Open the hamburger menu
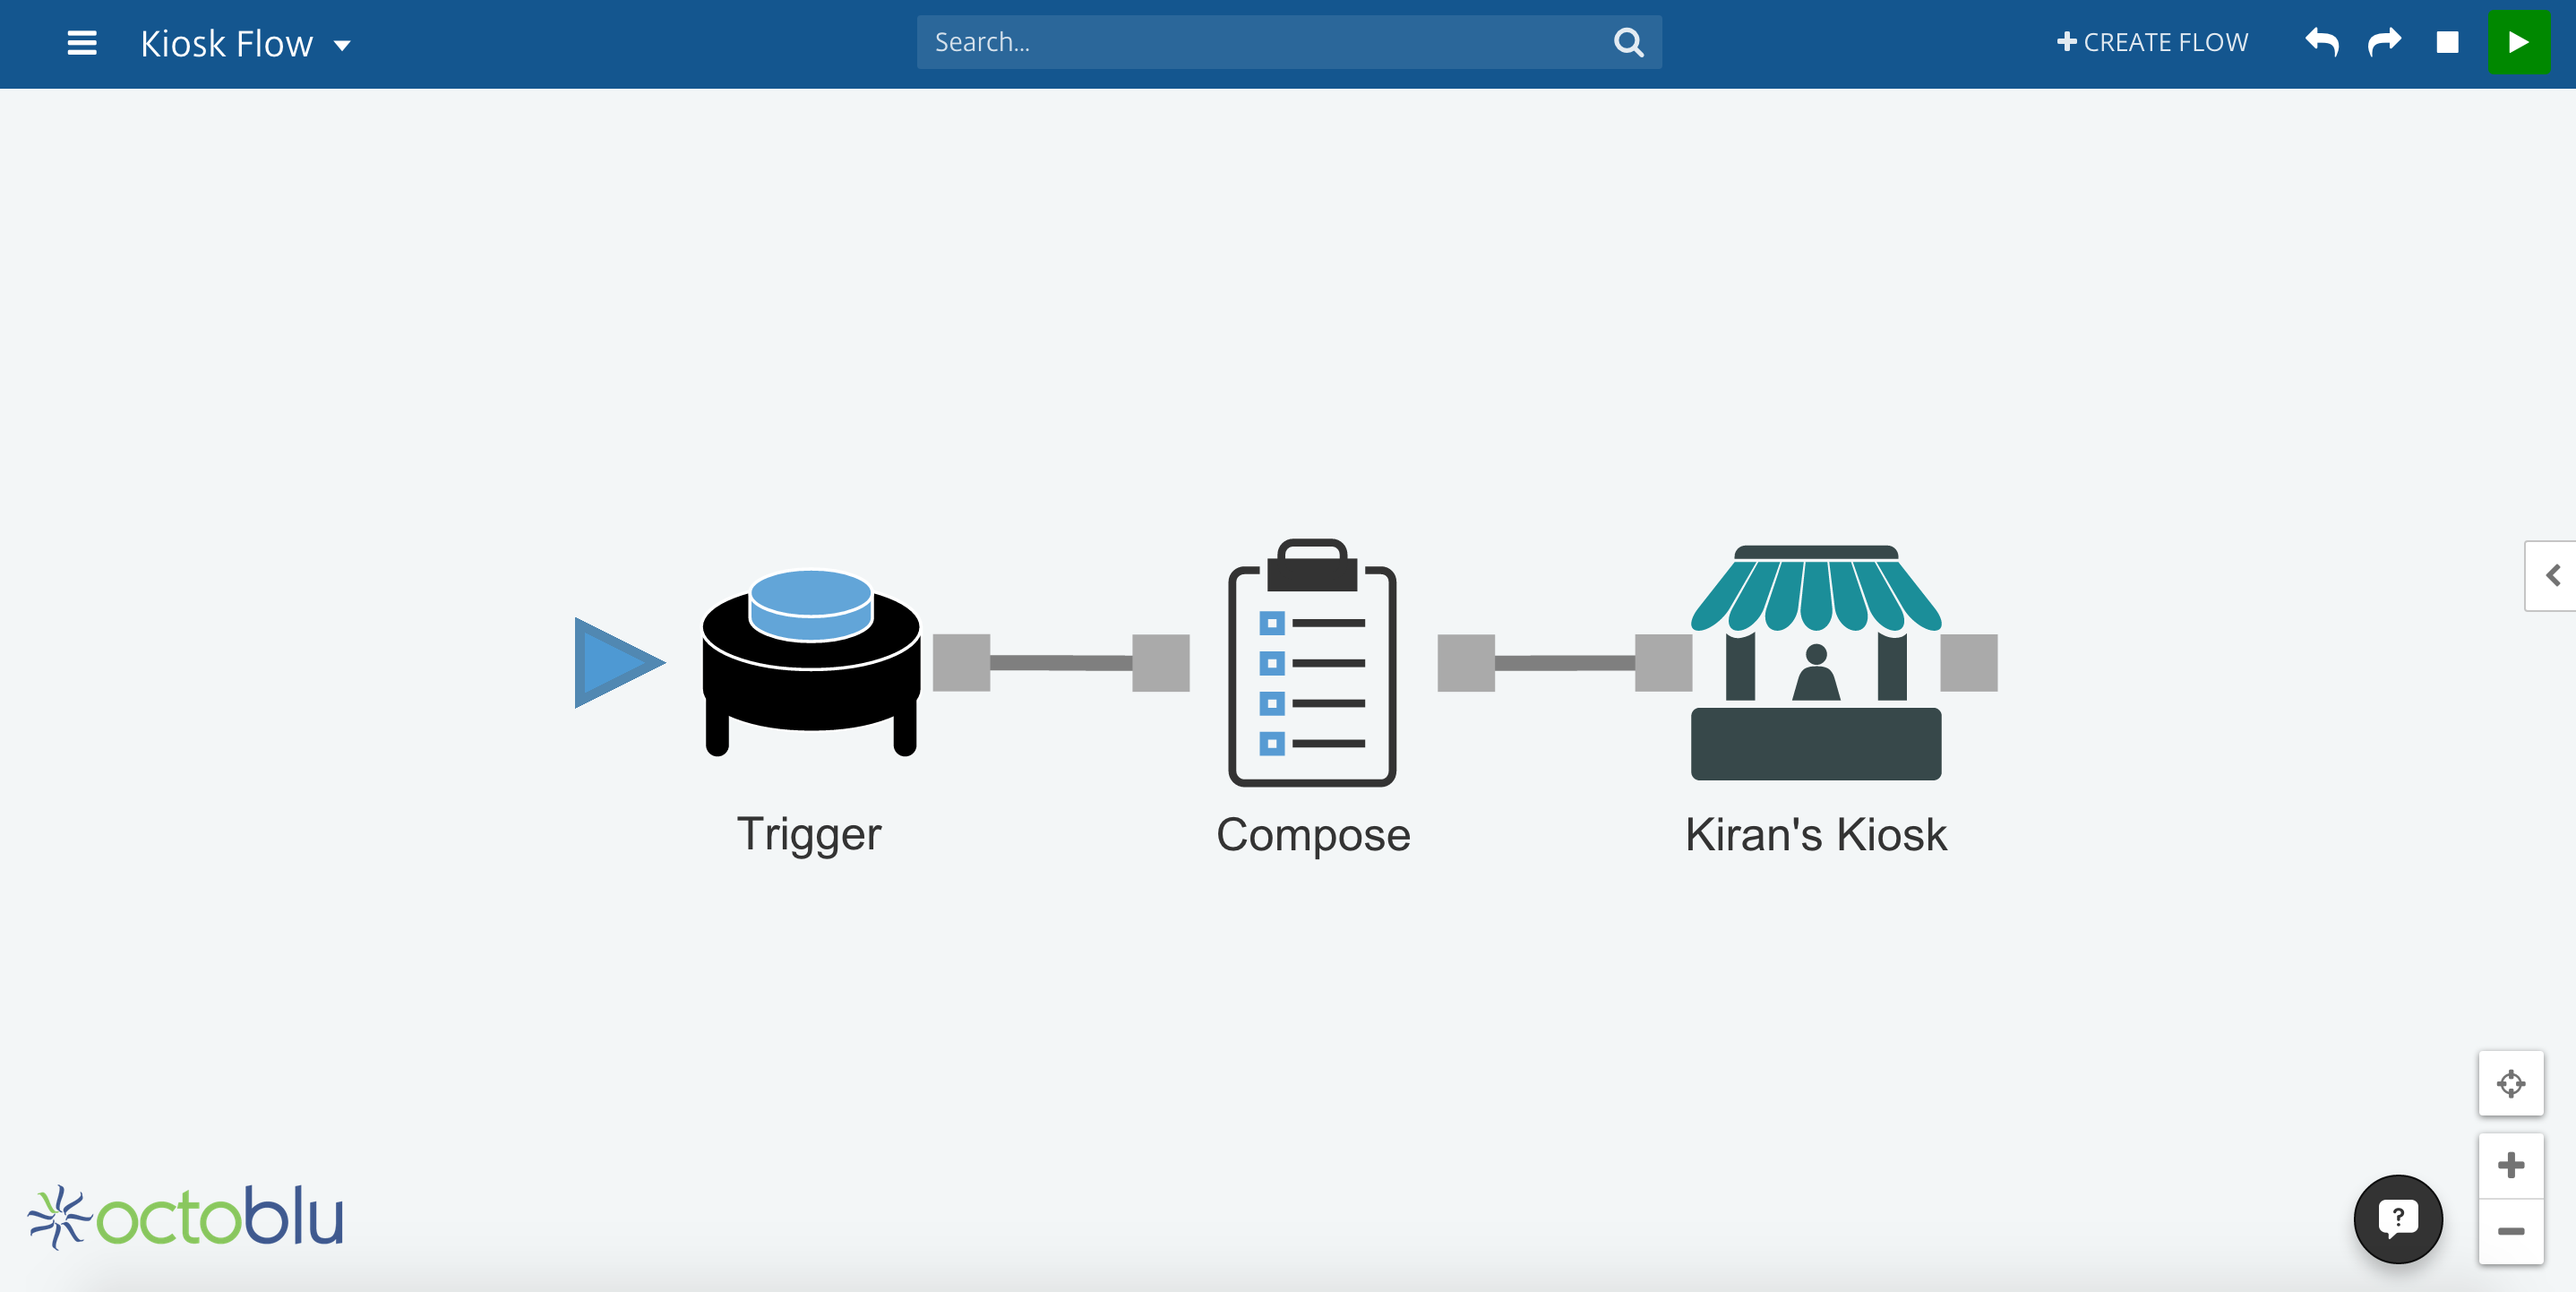This screenshot has height=1292, width=2576. pos(81,43)
